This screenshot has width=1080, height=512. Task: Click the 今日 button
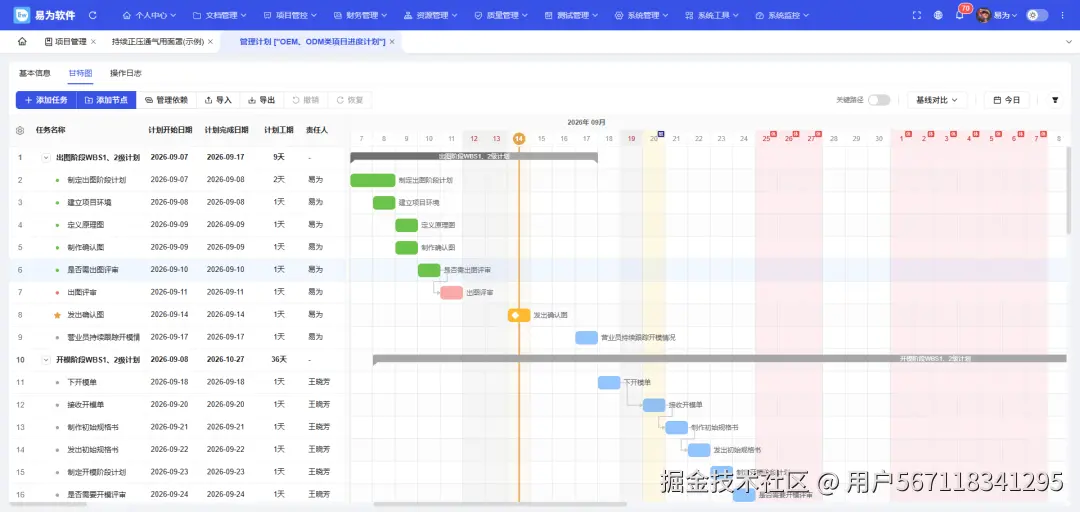1006,100
